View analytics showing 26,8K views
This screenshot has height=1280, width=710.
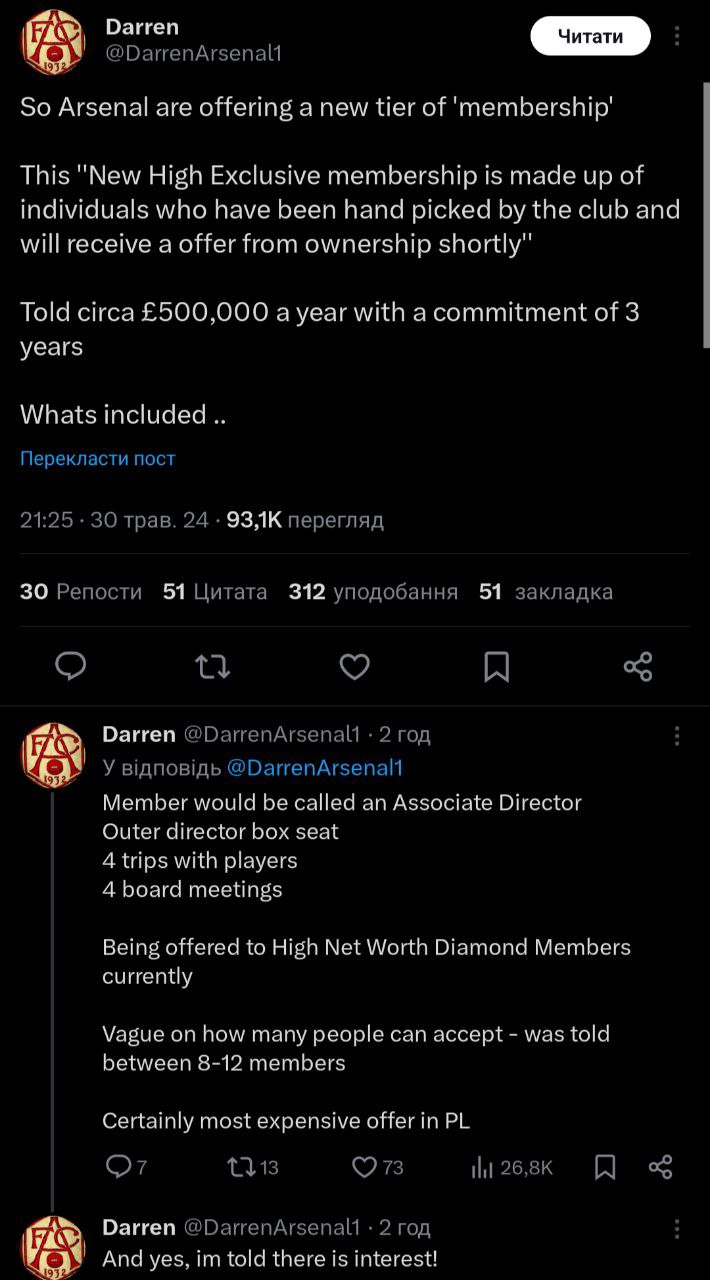click(x=511, y=1167)
